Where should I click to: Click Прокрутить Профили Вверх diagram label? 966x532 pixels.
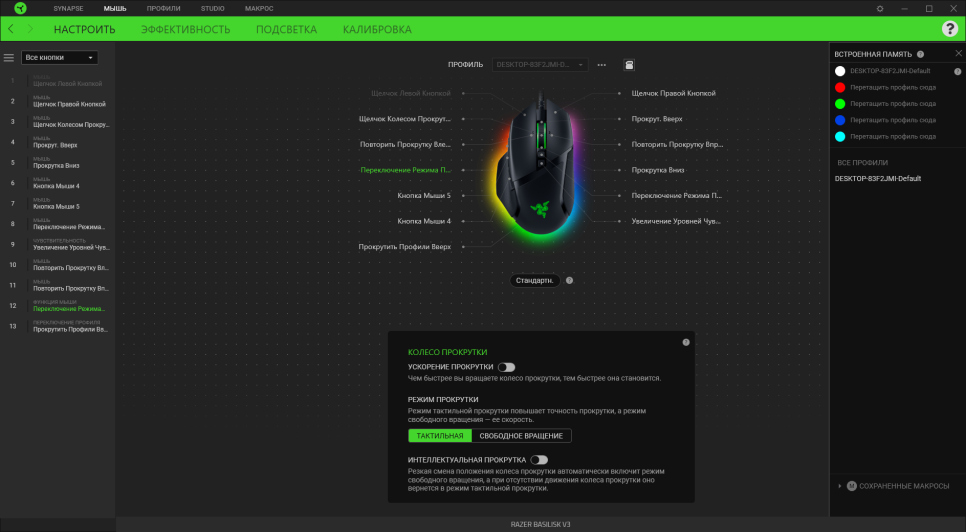point(405,247)
